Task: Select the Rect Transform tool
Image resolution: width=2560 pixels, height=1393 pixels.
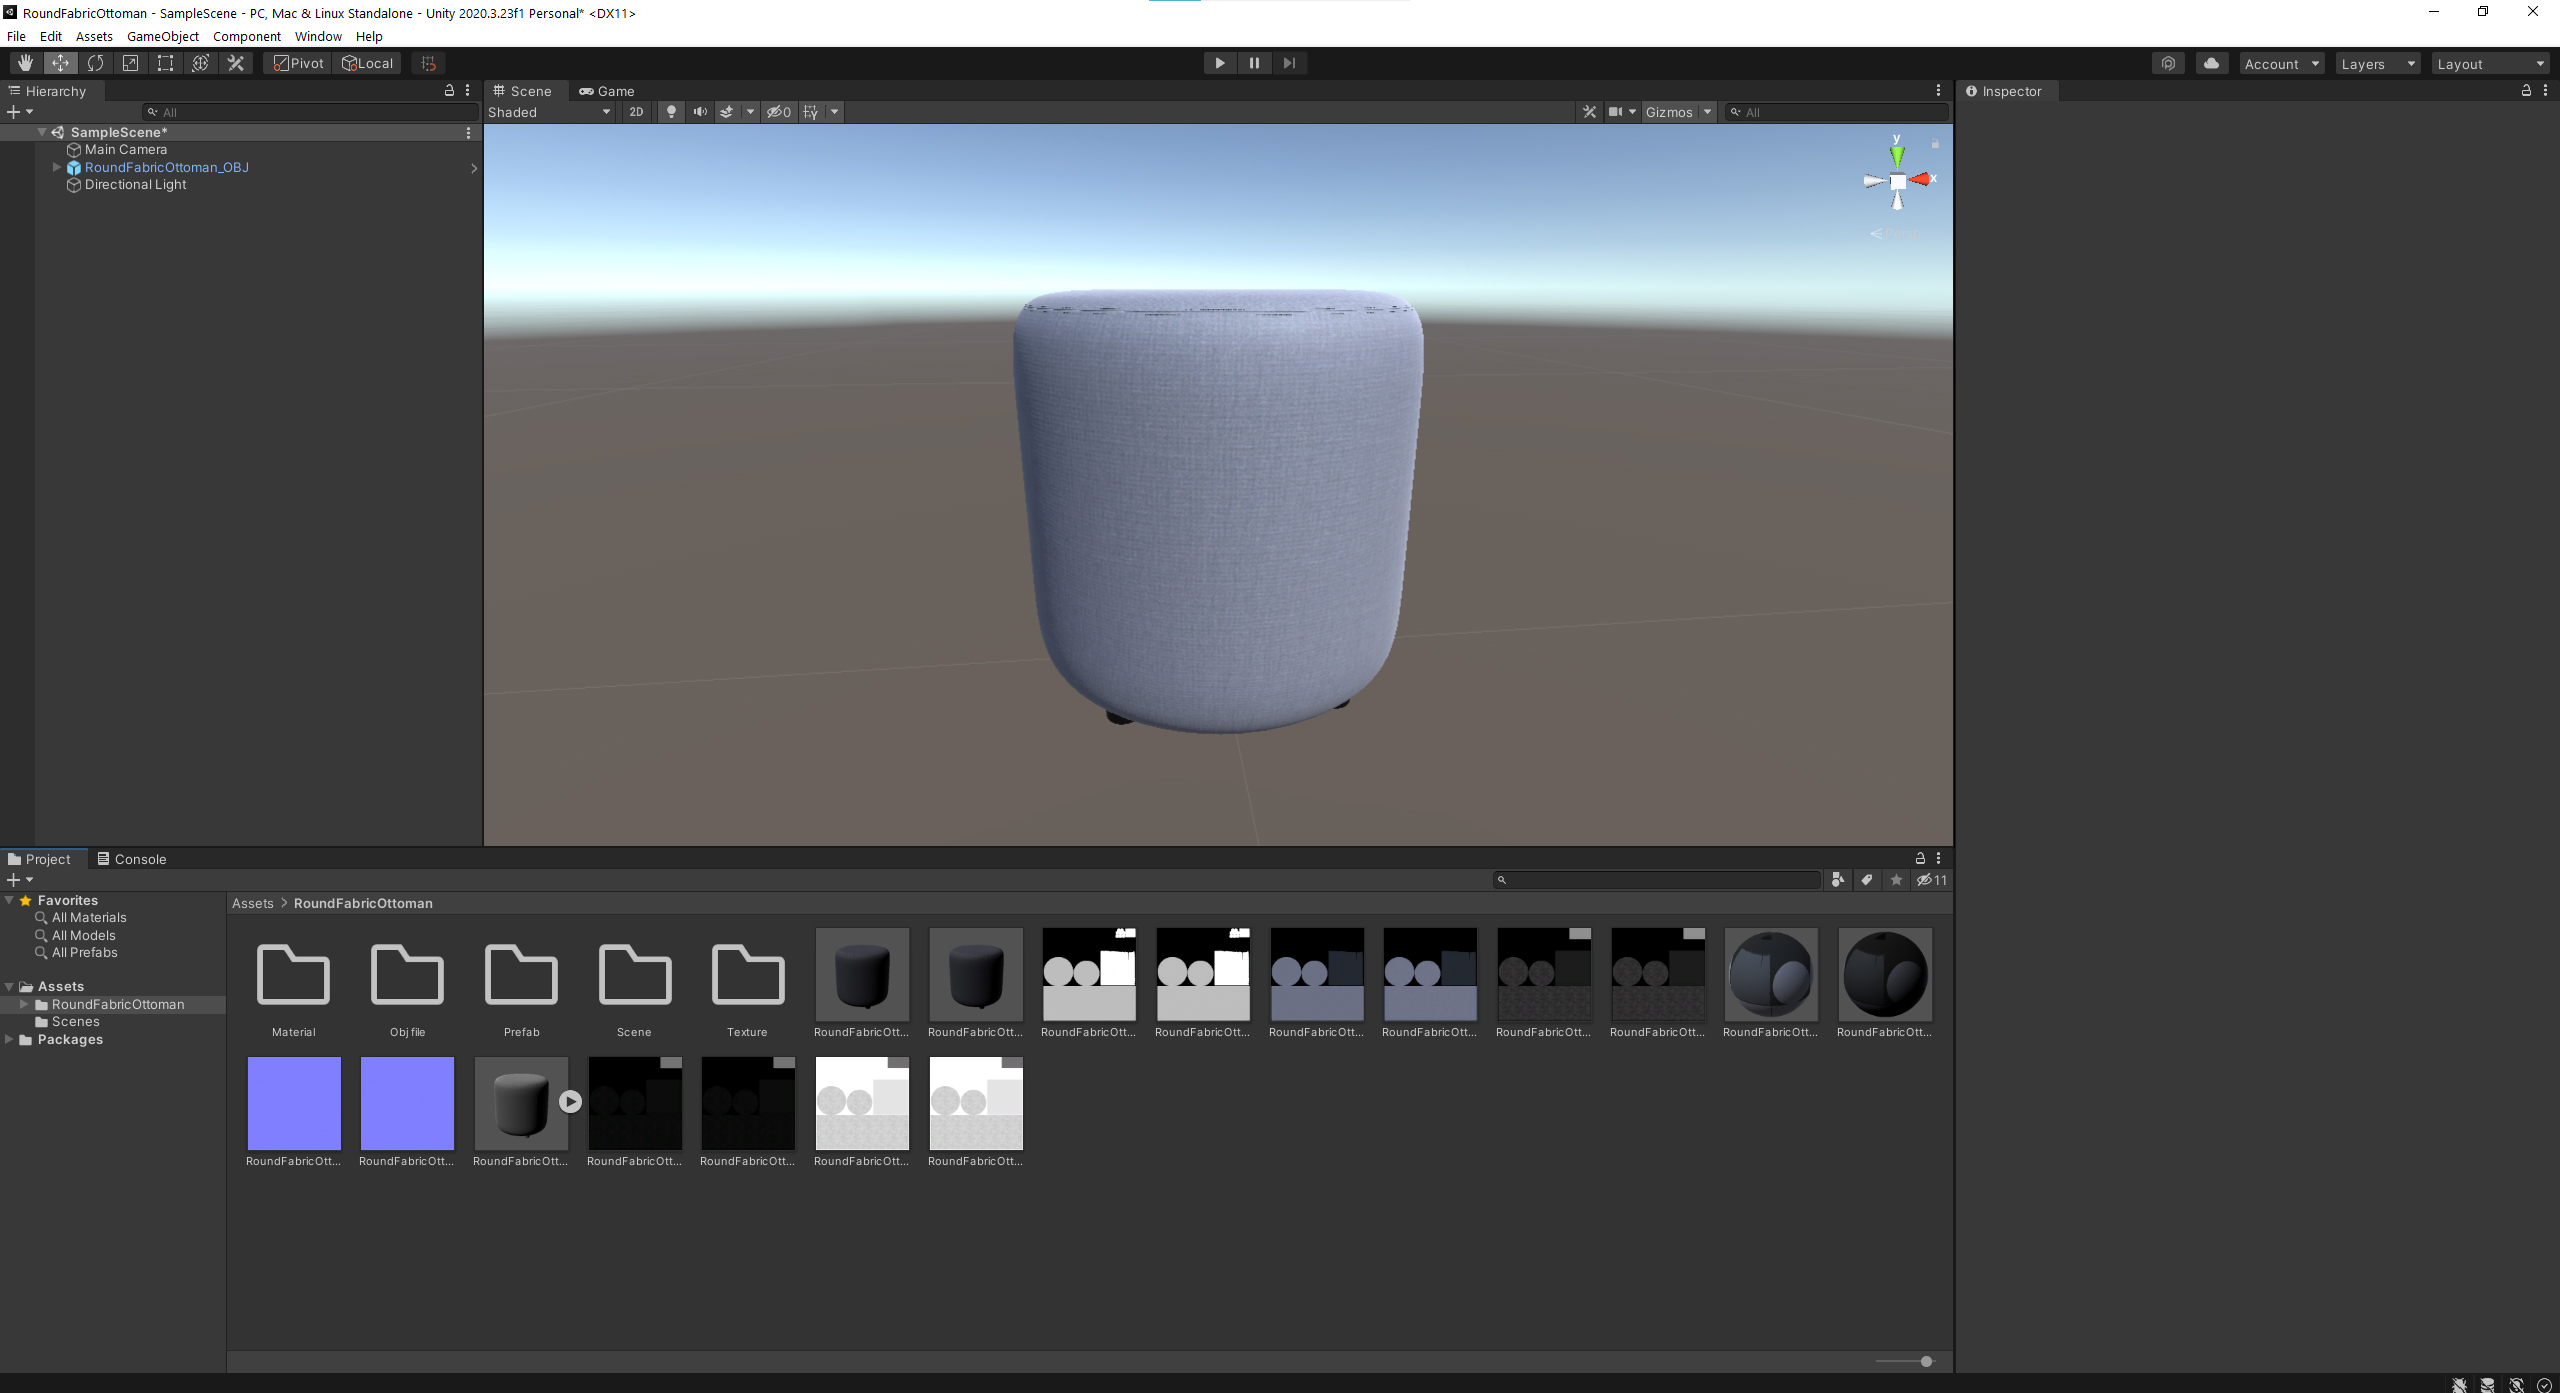Action: pos(165,63)
